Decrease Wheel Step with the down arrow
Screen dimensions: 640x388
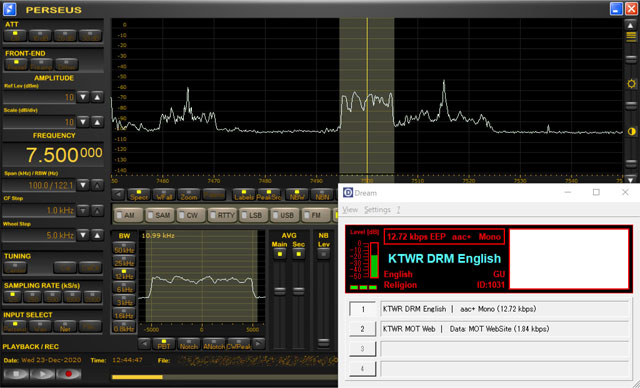(83, 235)
